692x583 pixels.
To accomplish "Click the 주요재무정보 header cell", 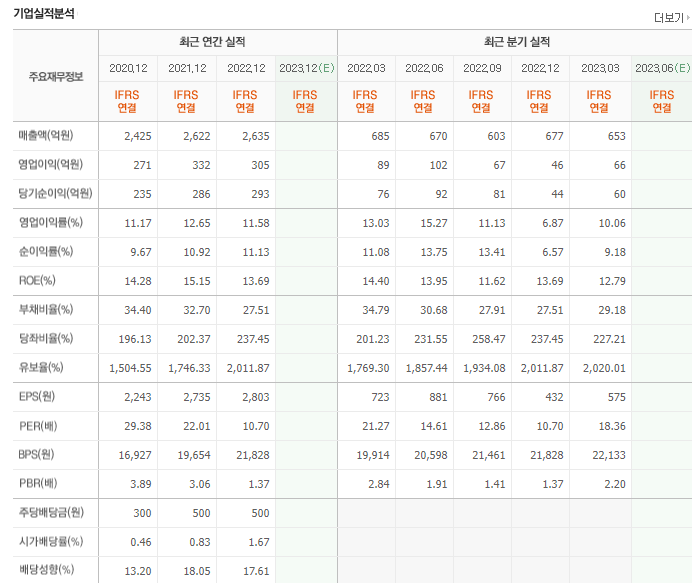I will coord(56,77).
